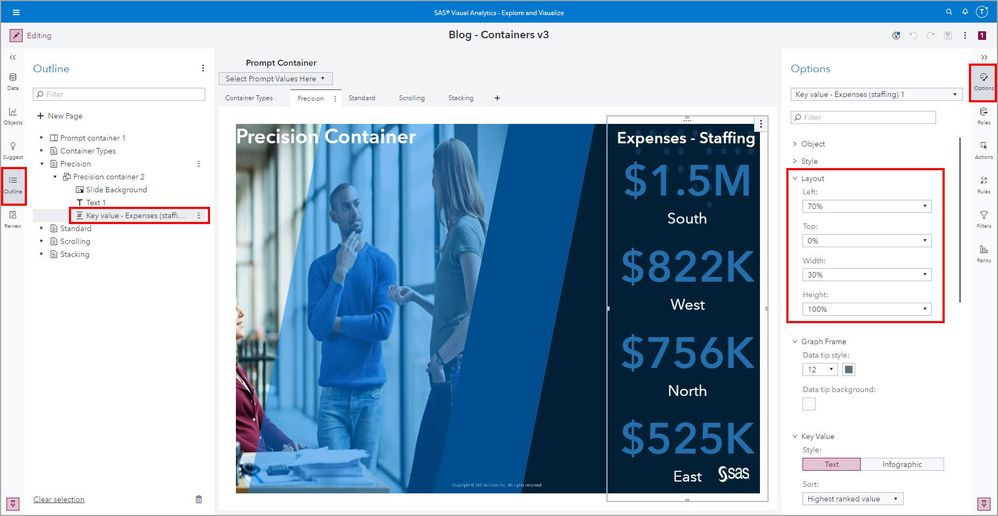Open the user profile avatar
The width and height of the screenshot is (998, 516).
click(x=981, y=12)
